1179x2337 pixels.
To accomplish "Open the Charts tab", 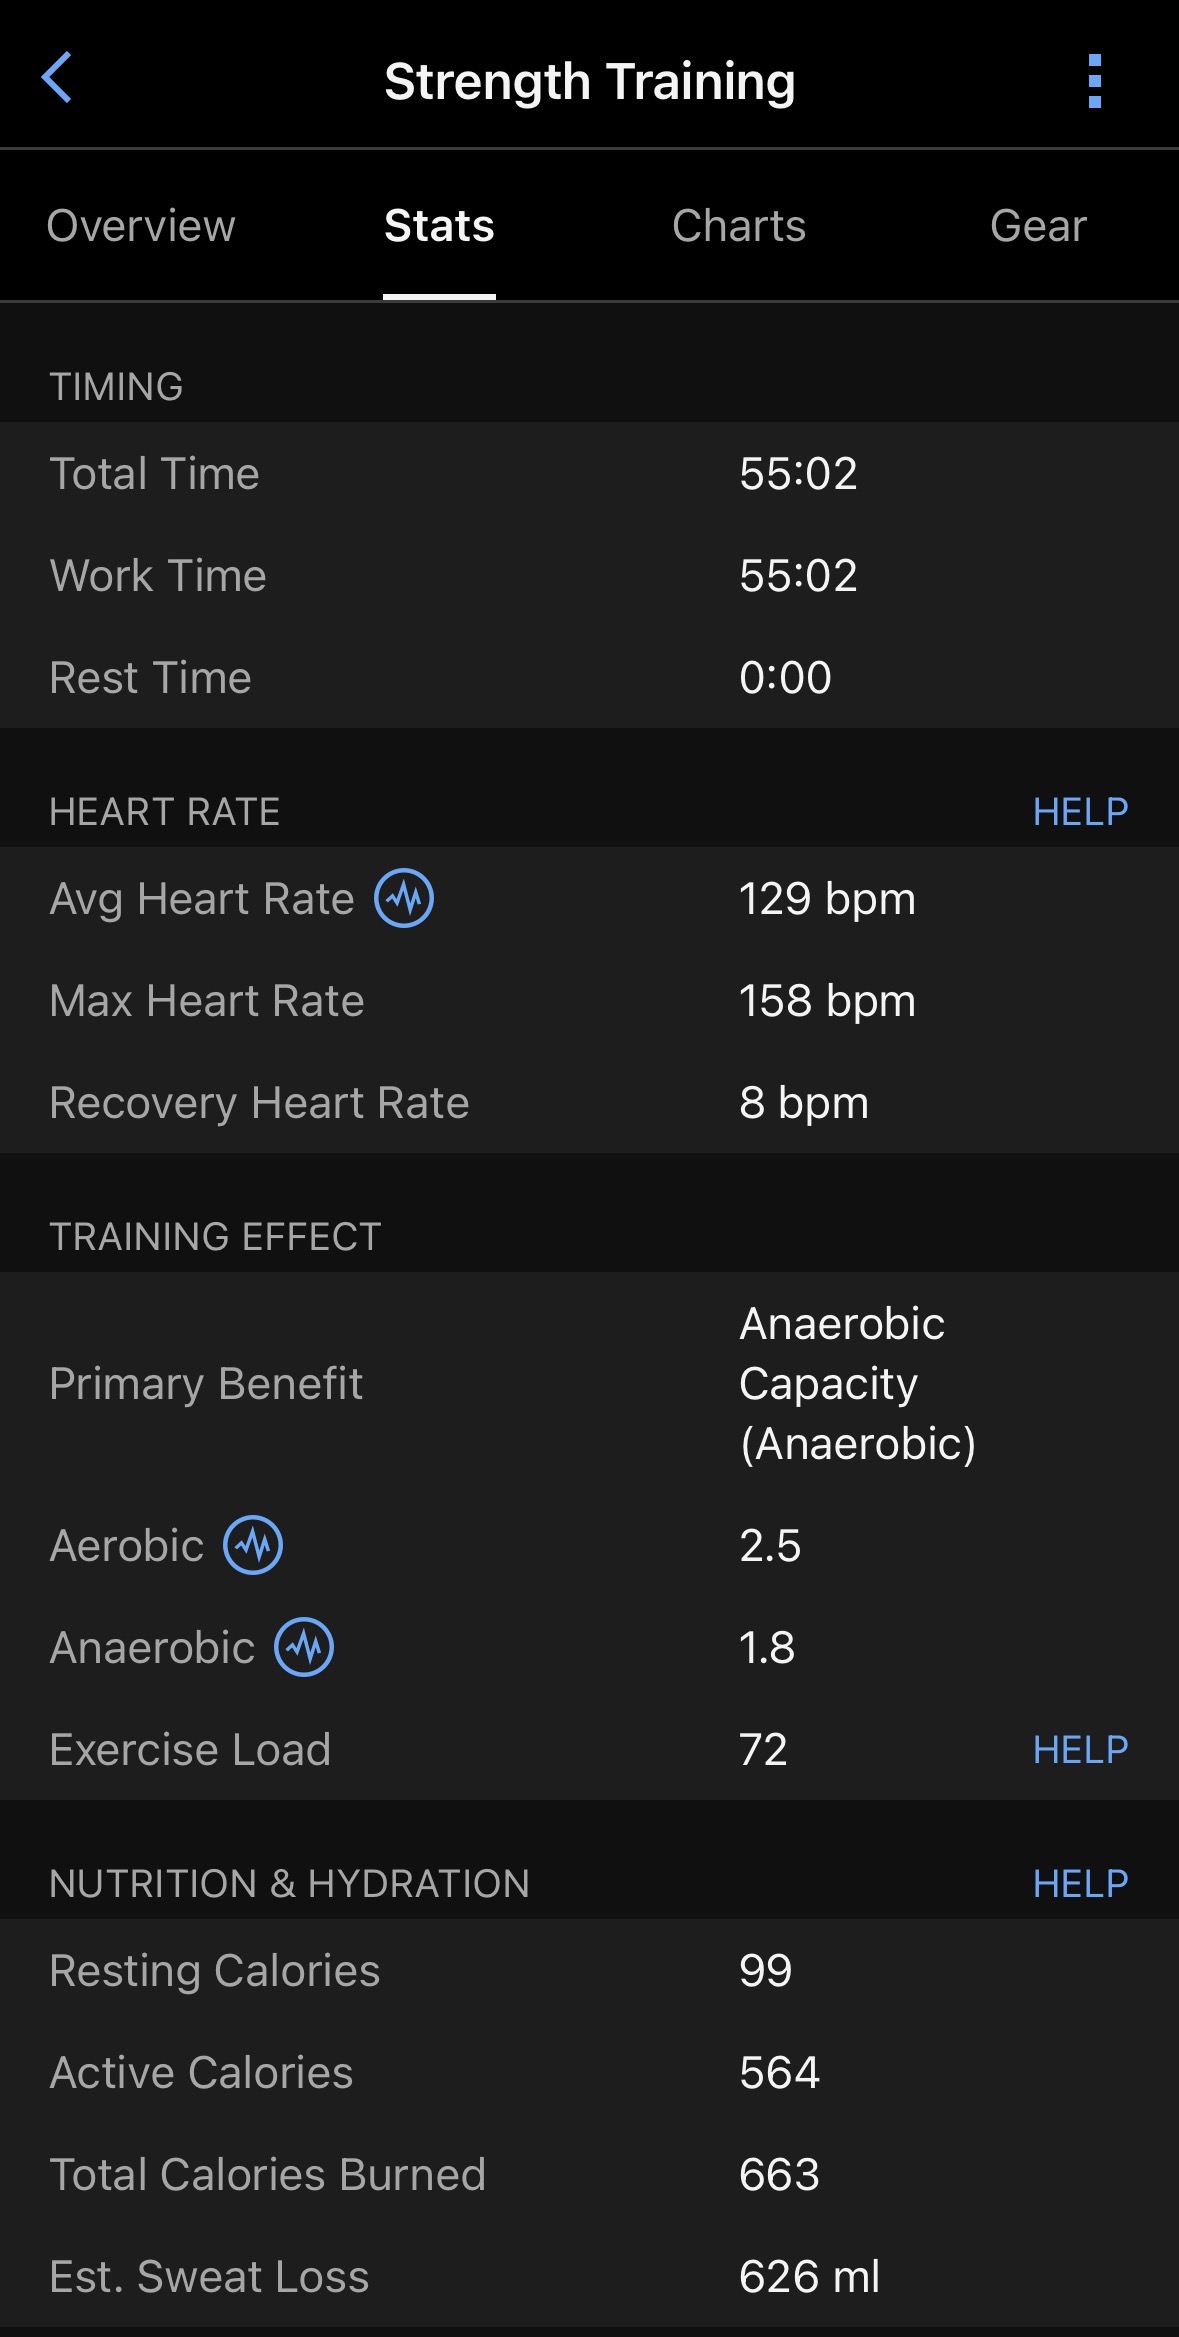I will [739, 226].
